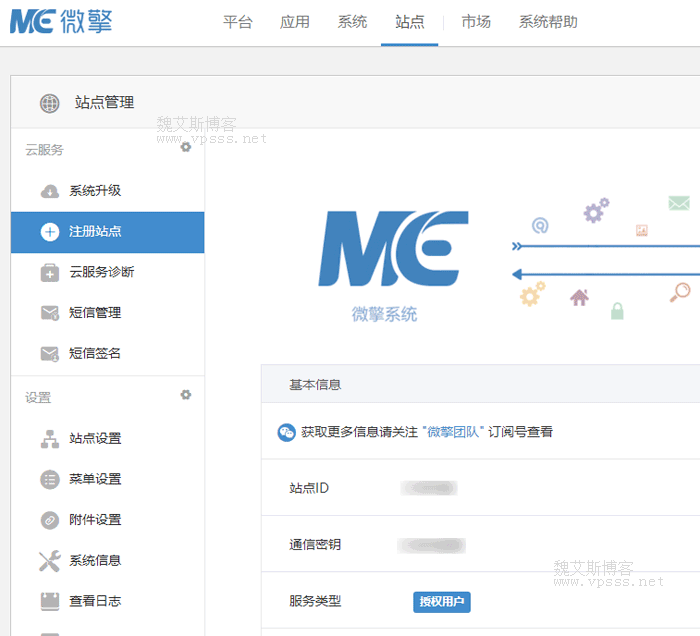Viewport: 700px width, 636px height.
Task: Click the blurred 站点ID value
Action: pos(429,488)
